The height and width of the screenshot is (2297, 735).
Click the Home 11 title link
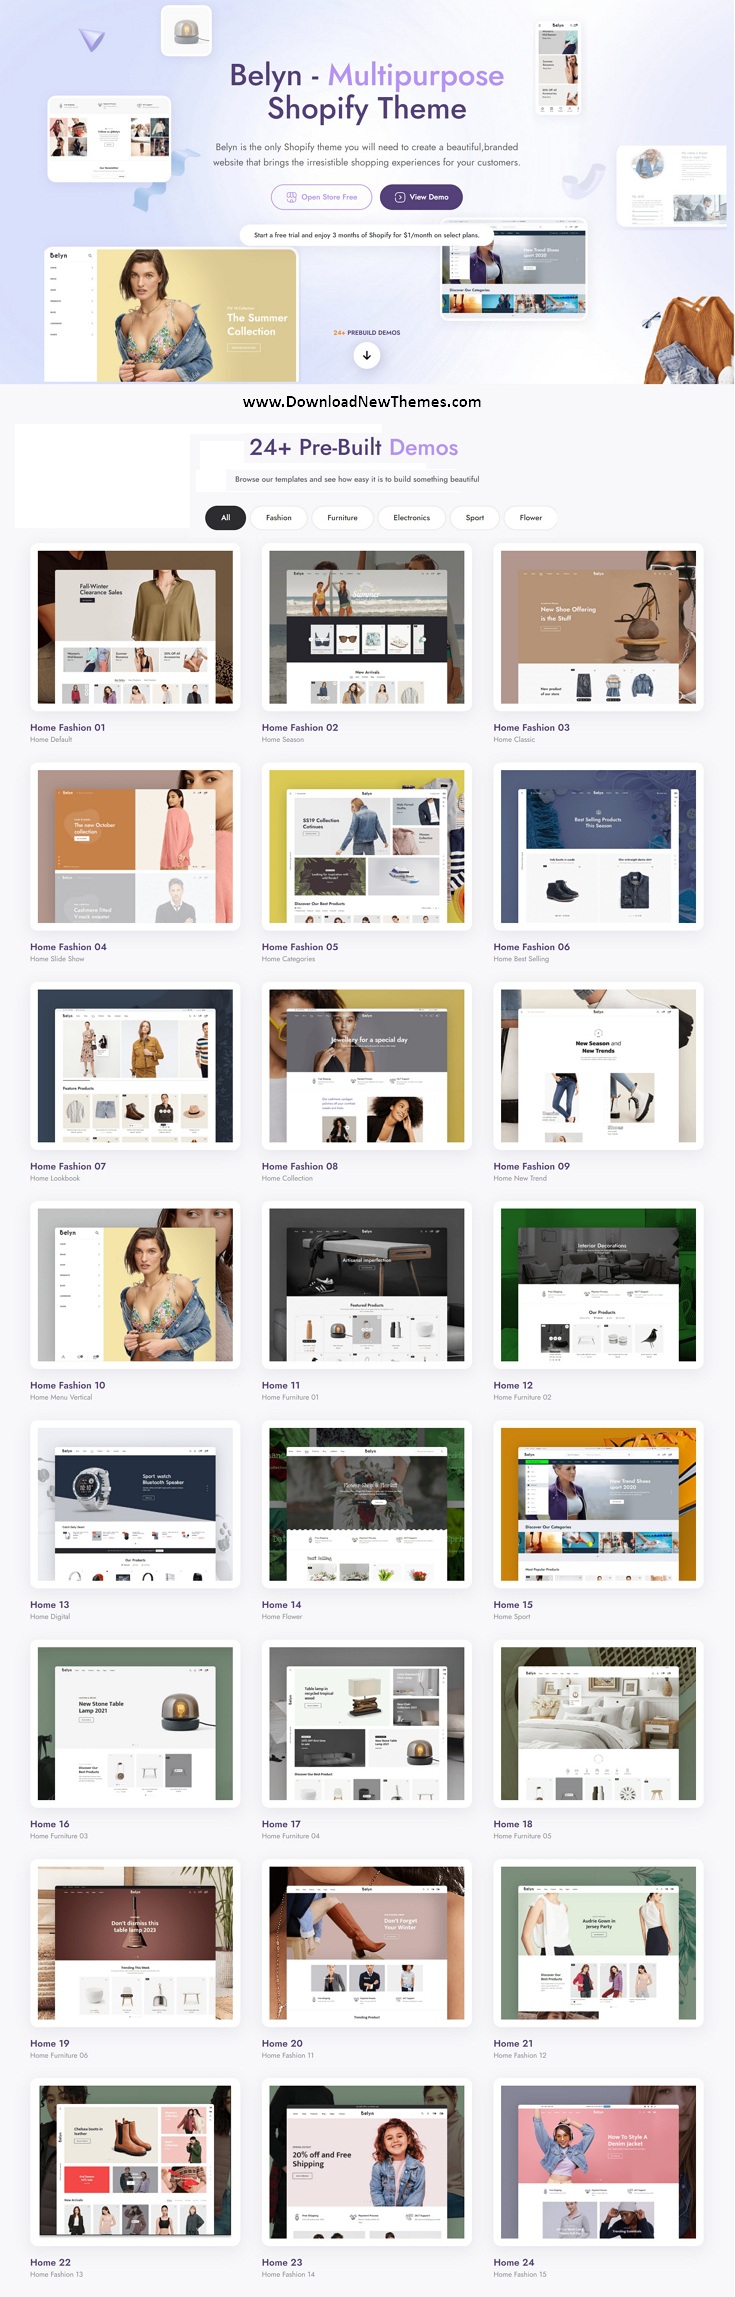[x=281, y=1386]
